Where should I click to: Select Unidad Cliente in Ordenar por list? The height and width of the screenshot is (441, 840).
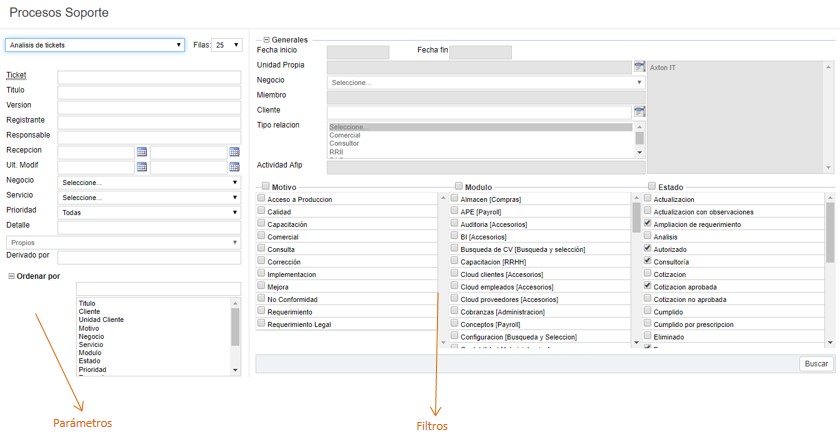click(101, 320)
